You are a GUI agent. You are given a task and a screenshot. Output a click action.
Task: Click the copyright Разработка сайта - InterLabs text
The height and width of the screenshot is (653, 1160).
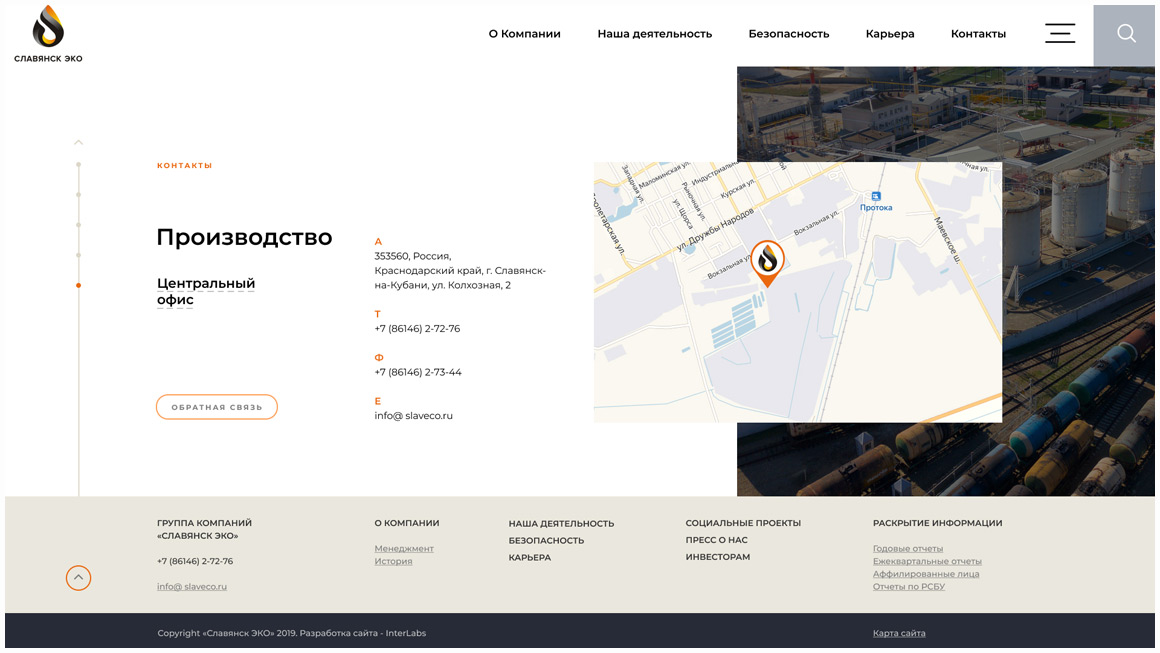362,633
